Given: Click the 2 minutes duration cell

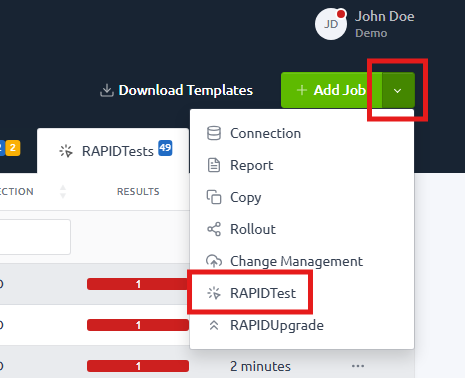Looking at the screenshot, I should [x=260, y=366].
